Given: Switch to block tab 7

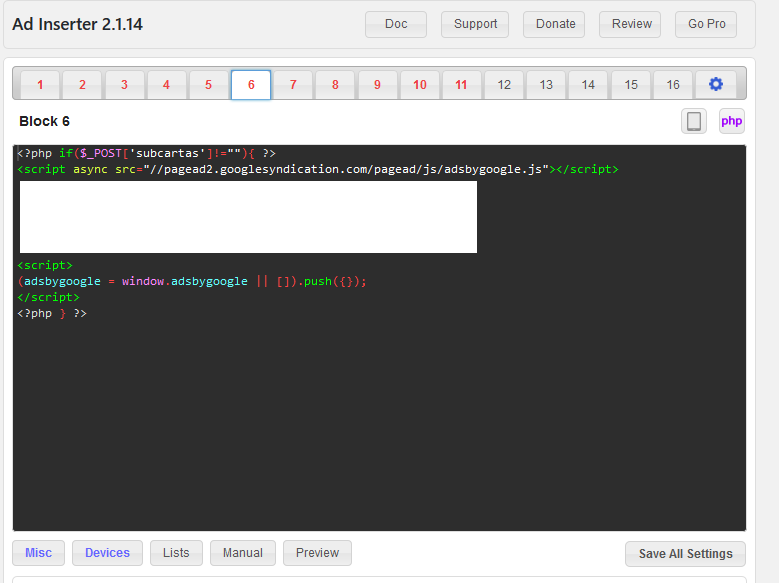Looking at the screenshot, I should pos(293,84).
